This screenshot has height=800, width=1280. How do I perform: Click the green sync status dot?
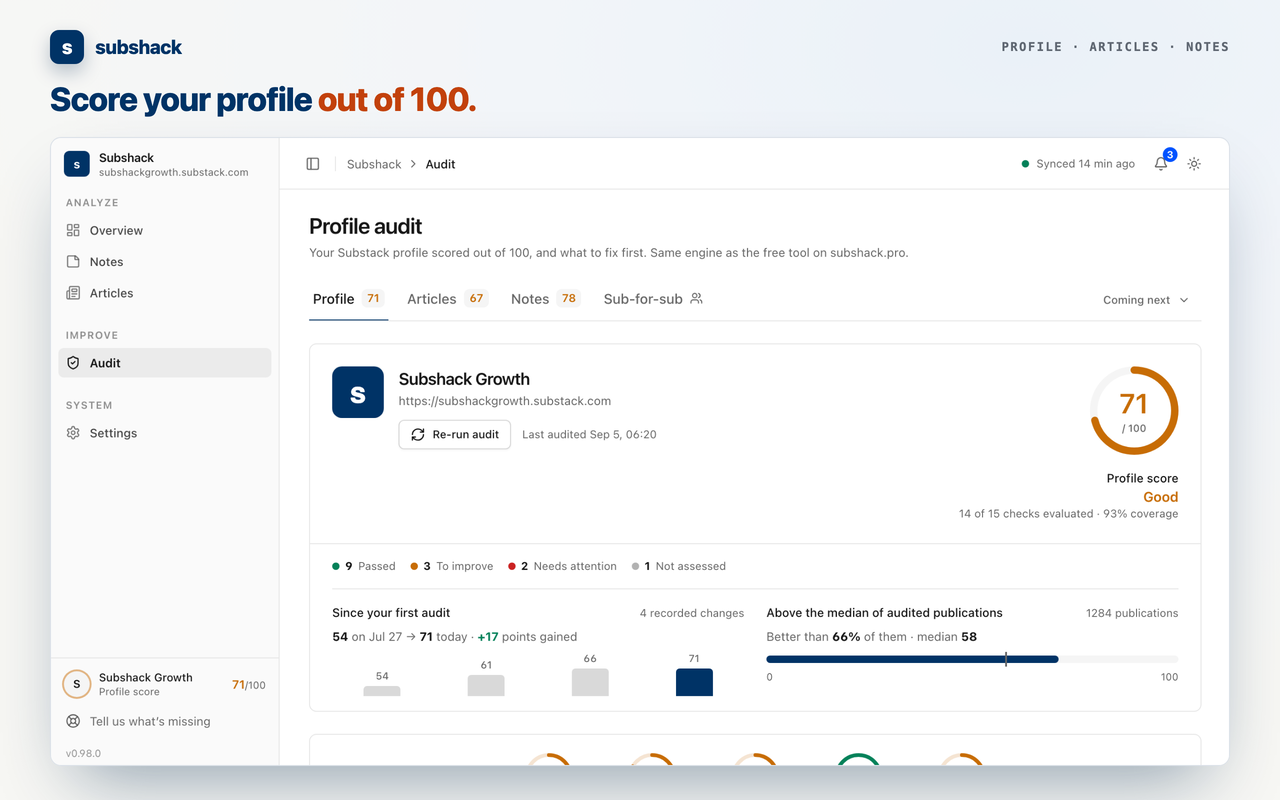coord(1025,164)
